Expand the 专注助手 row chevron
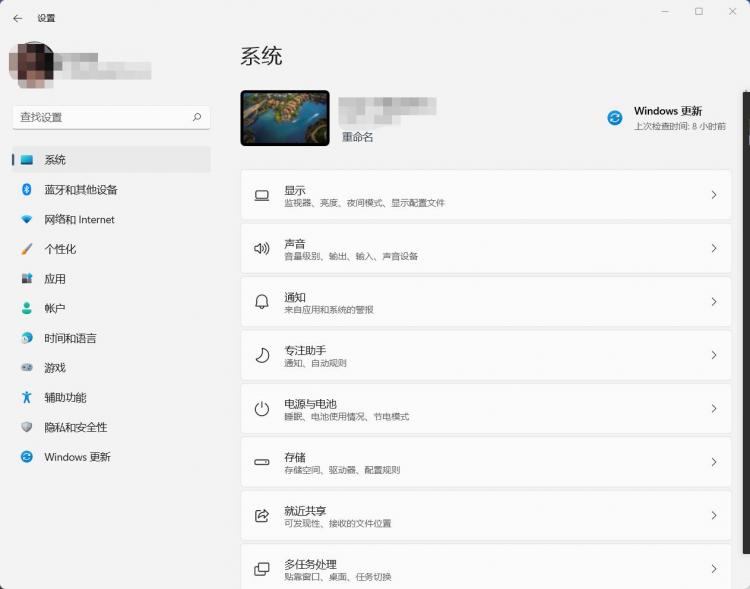Image resolution: width=750 pixels, height=589 pixels. click(x=714, y=355)
